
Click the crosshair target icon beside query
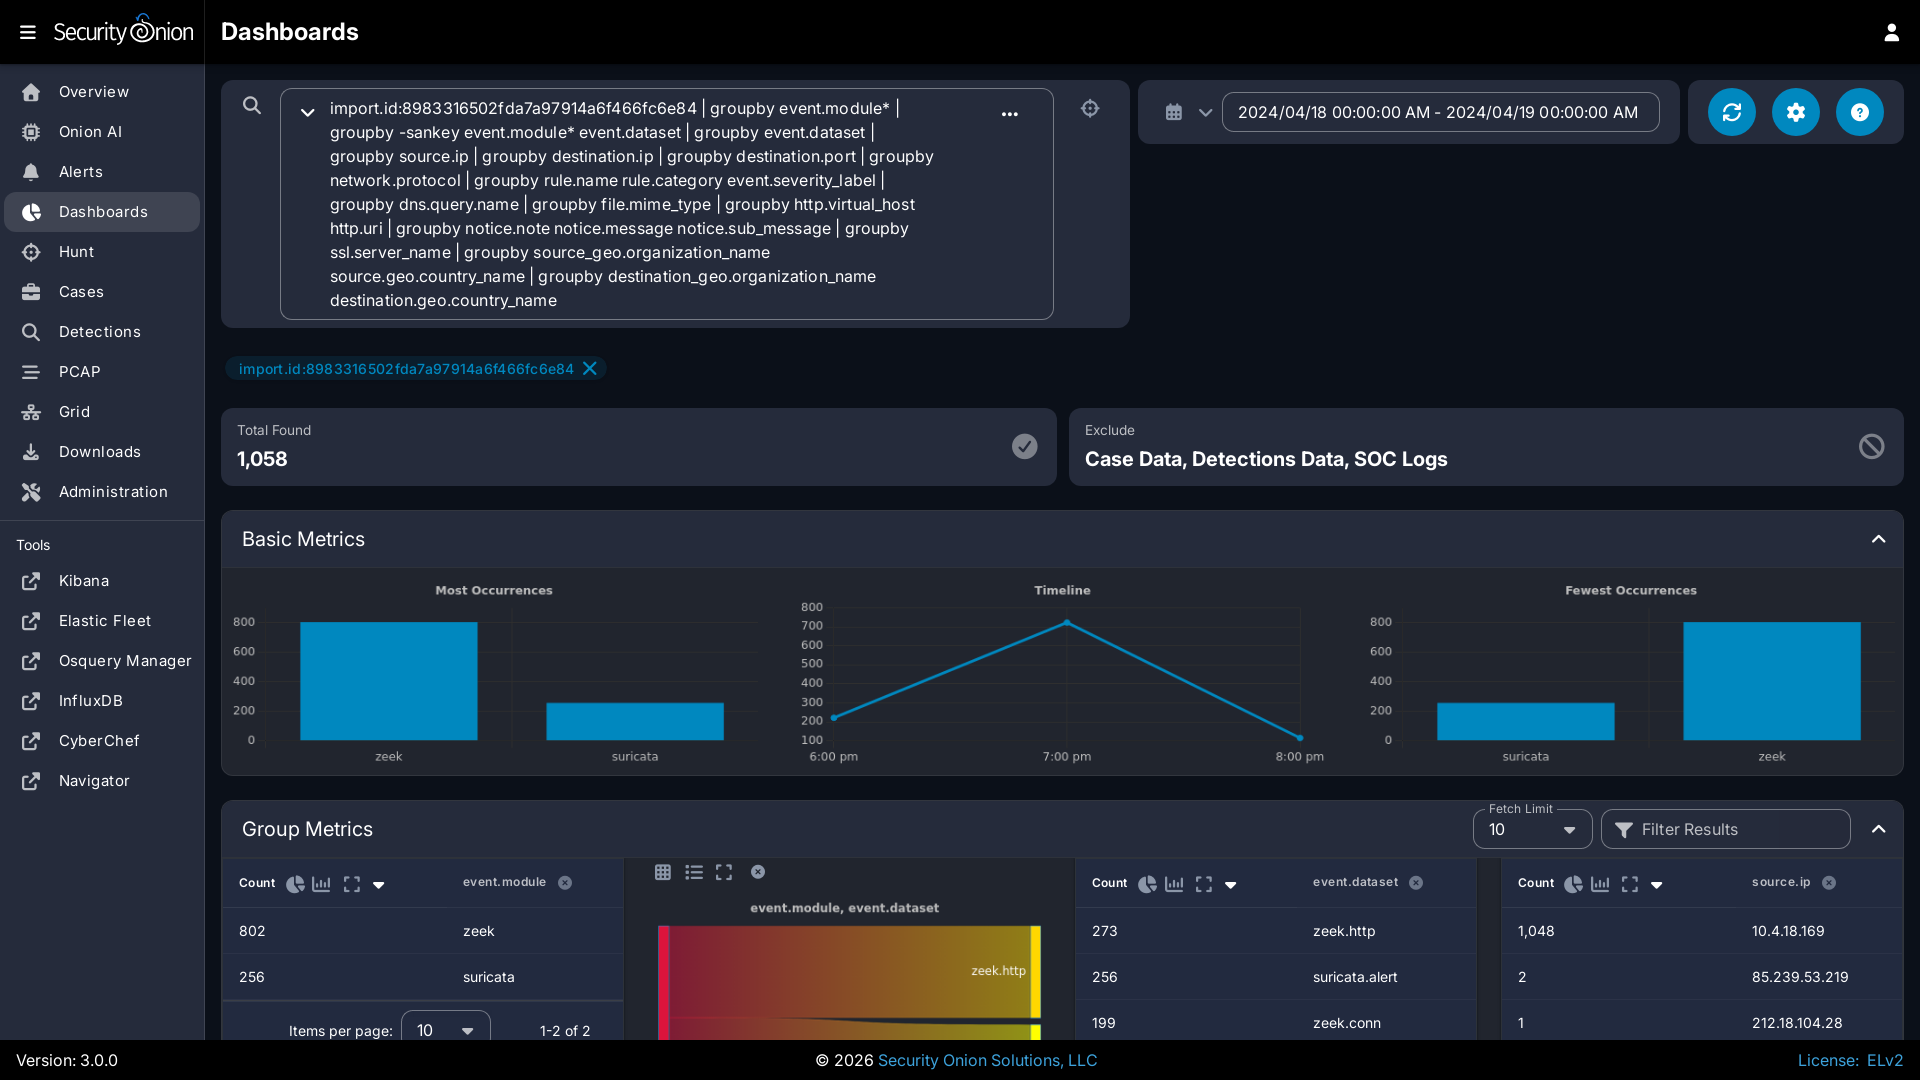(x=1090, y=108)
